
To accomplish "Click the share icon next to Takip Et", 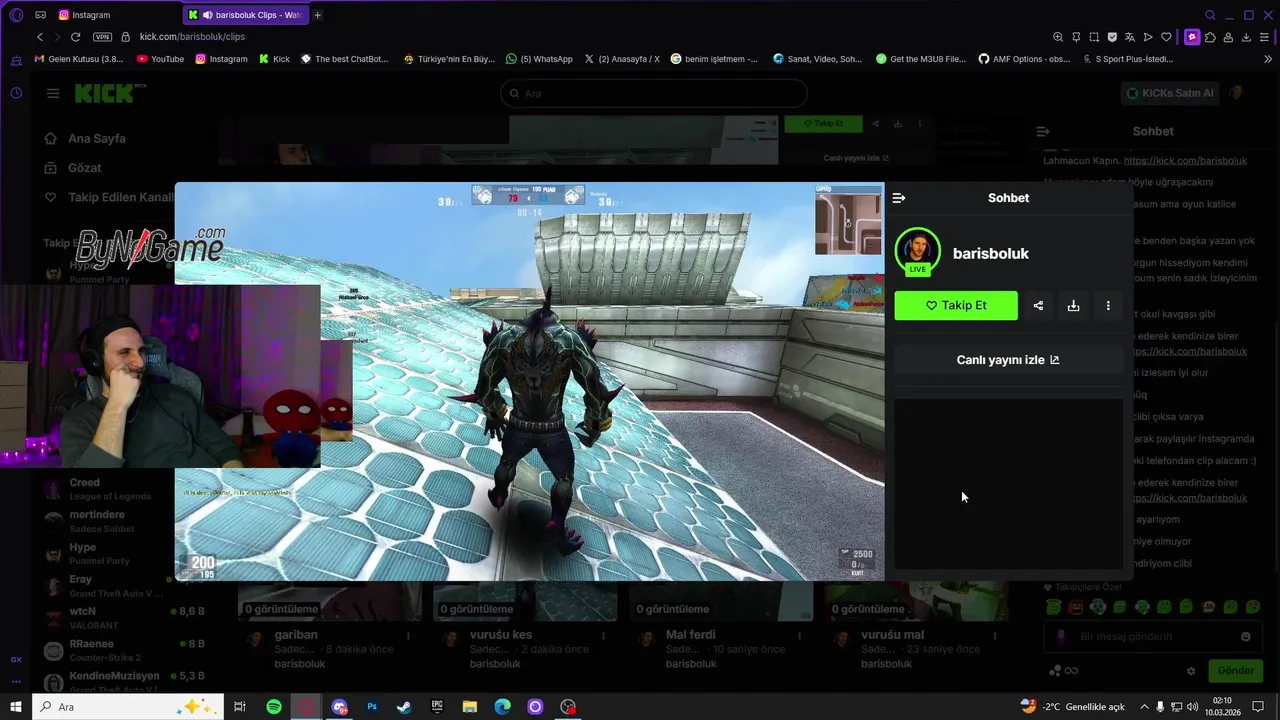I will coord(1038,306).
